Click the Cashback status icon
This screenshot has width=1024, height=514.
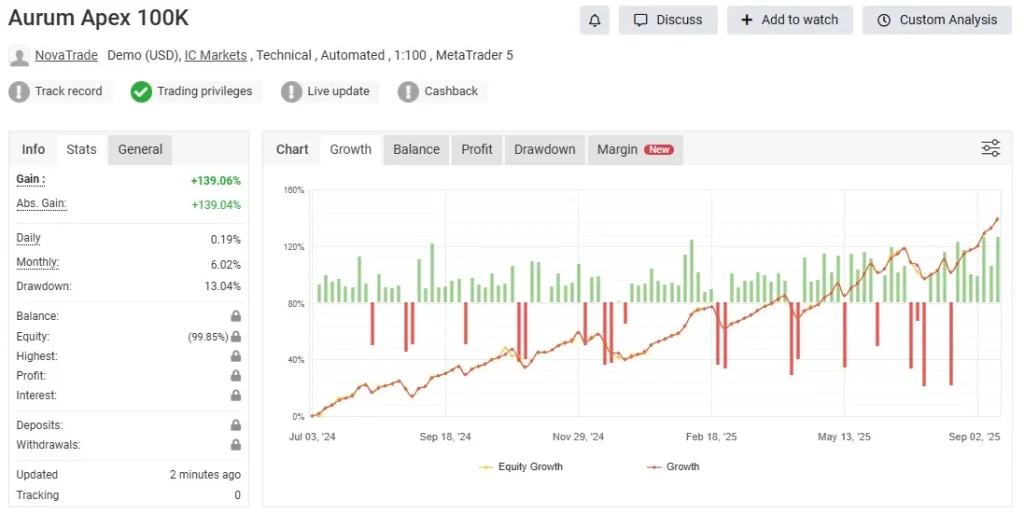408,91
